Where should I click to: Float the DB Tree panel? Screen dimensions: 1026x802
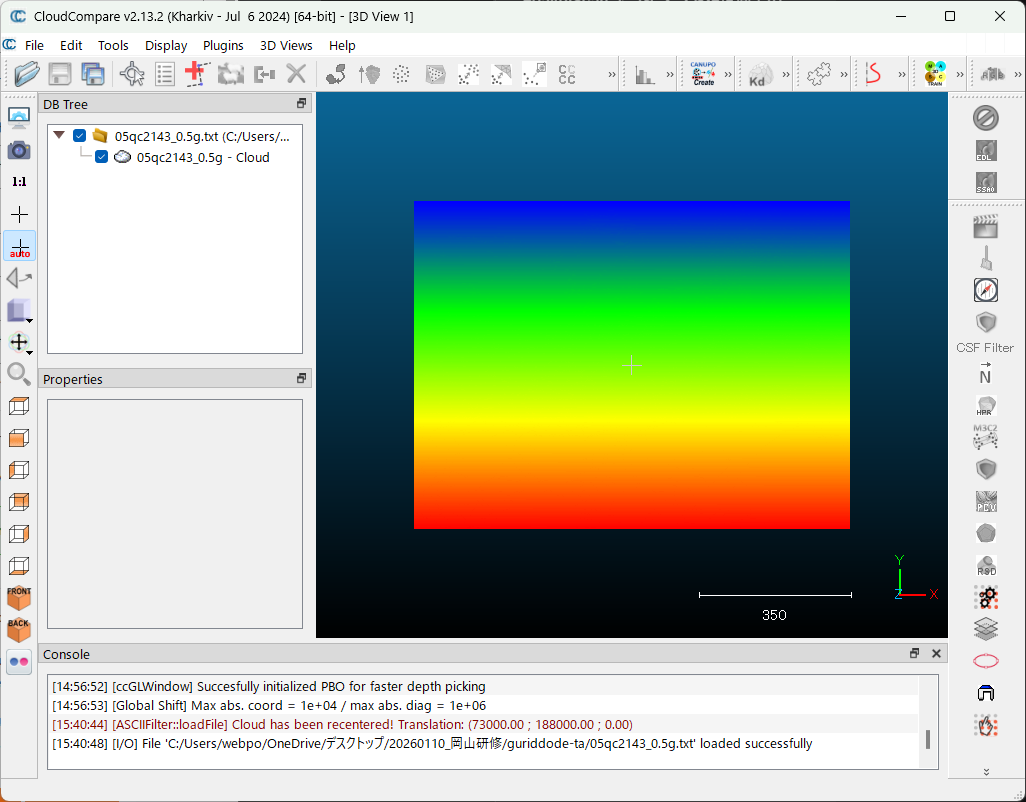[301, 104]
